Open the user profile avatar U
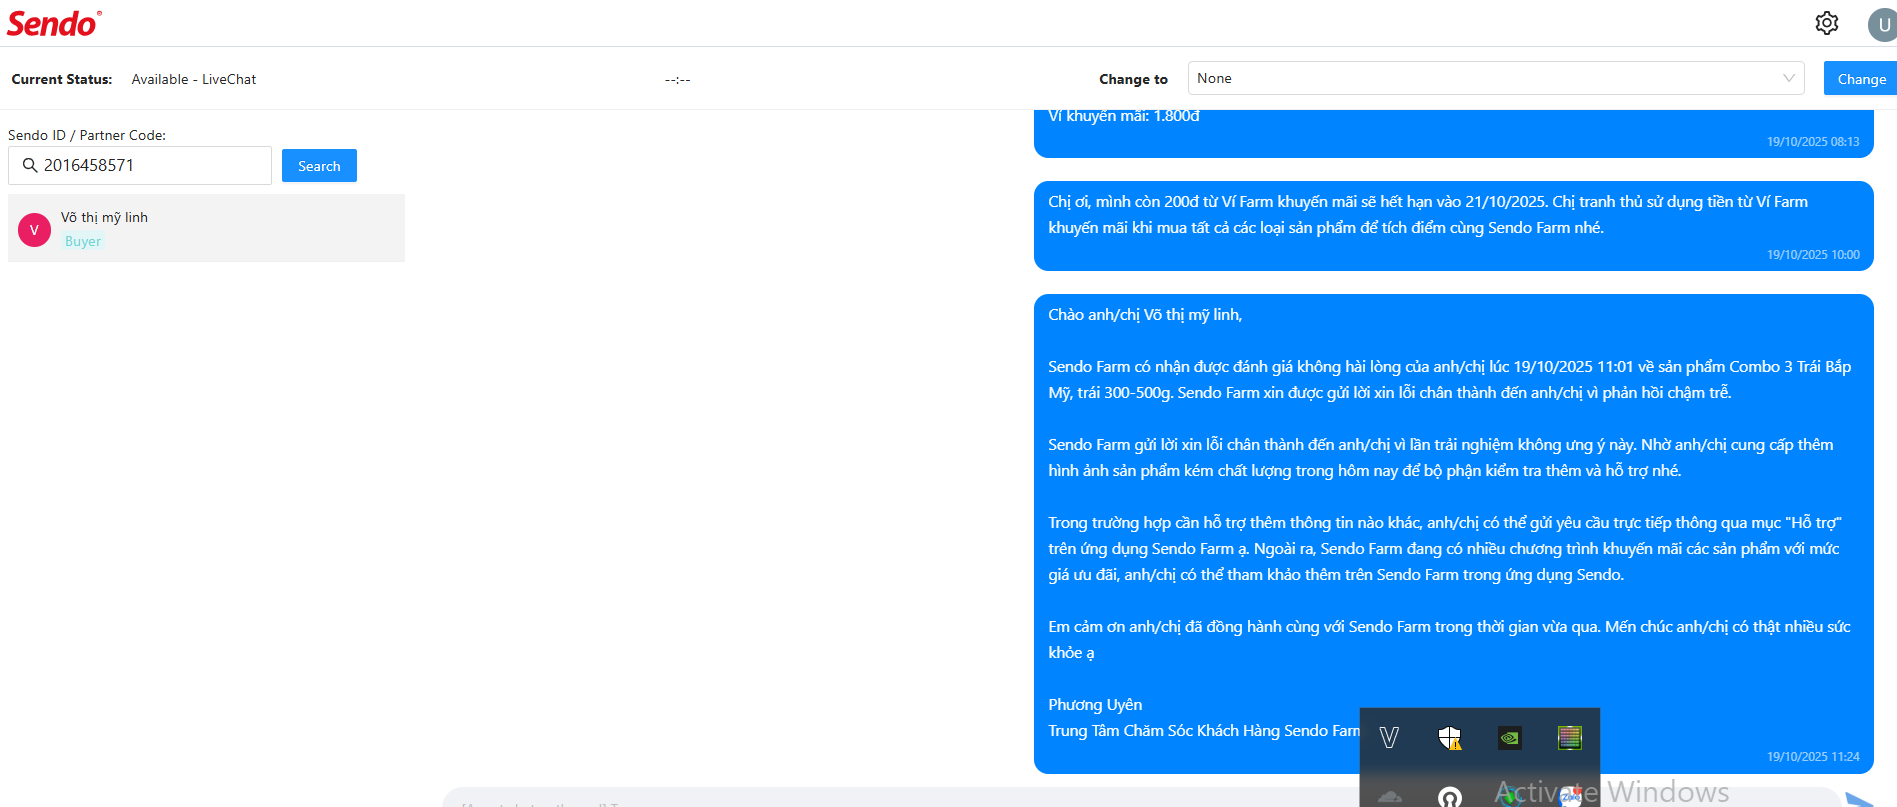The height and width of the screenshot is (807, 1897). pos(1883,24)
